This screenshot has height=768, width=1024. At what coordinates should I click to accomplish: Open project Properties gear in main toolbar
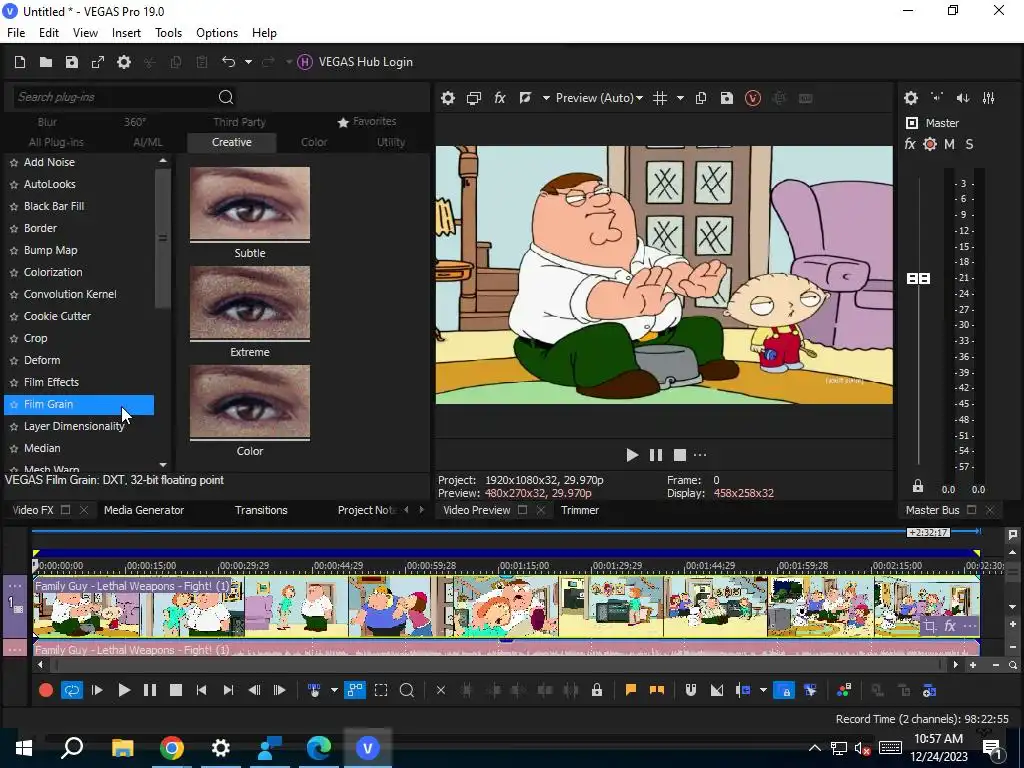[x=124, y=62]
